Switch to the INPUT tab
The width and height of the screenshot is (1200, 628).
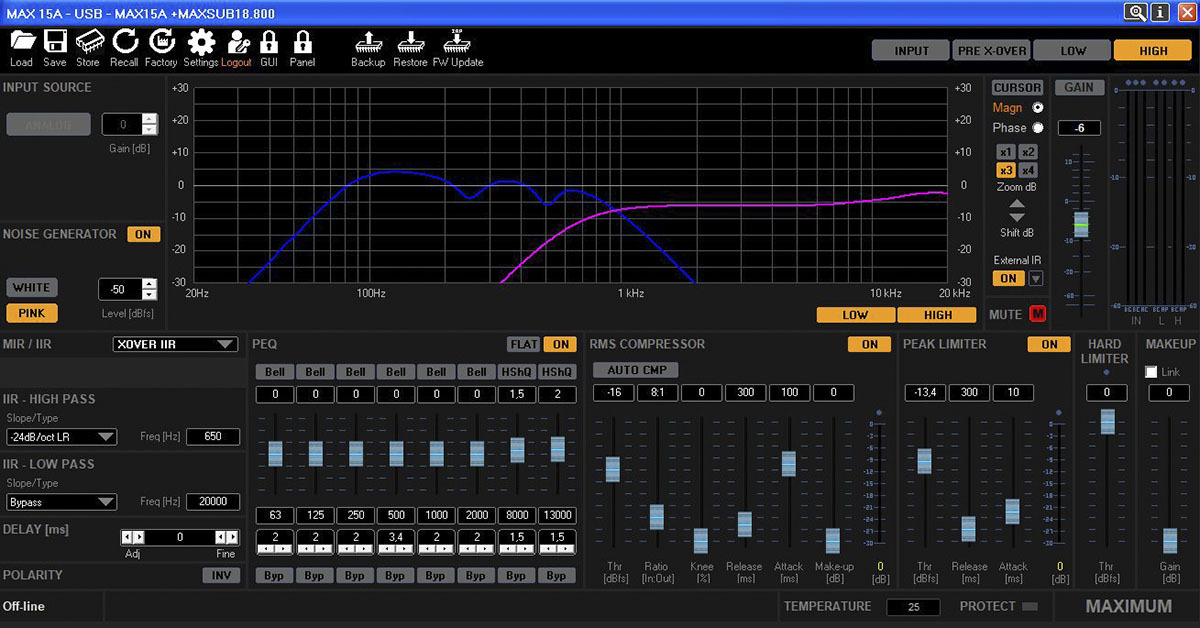pyautogui.click(x=911, y=51)
